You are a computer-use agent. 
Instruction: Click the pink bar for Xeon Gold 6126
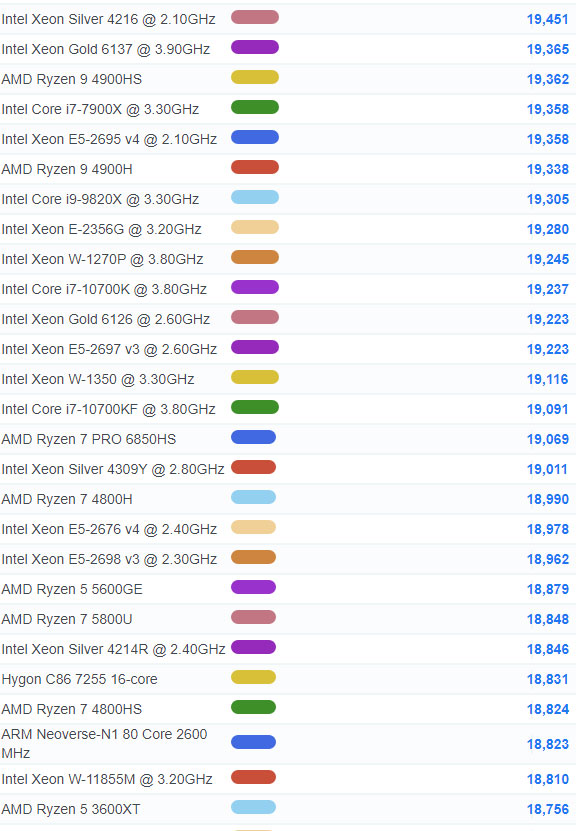tap(255, 317)
